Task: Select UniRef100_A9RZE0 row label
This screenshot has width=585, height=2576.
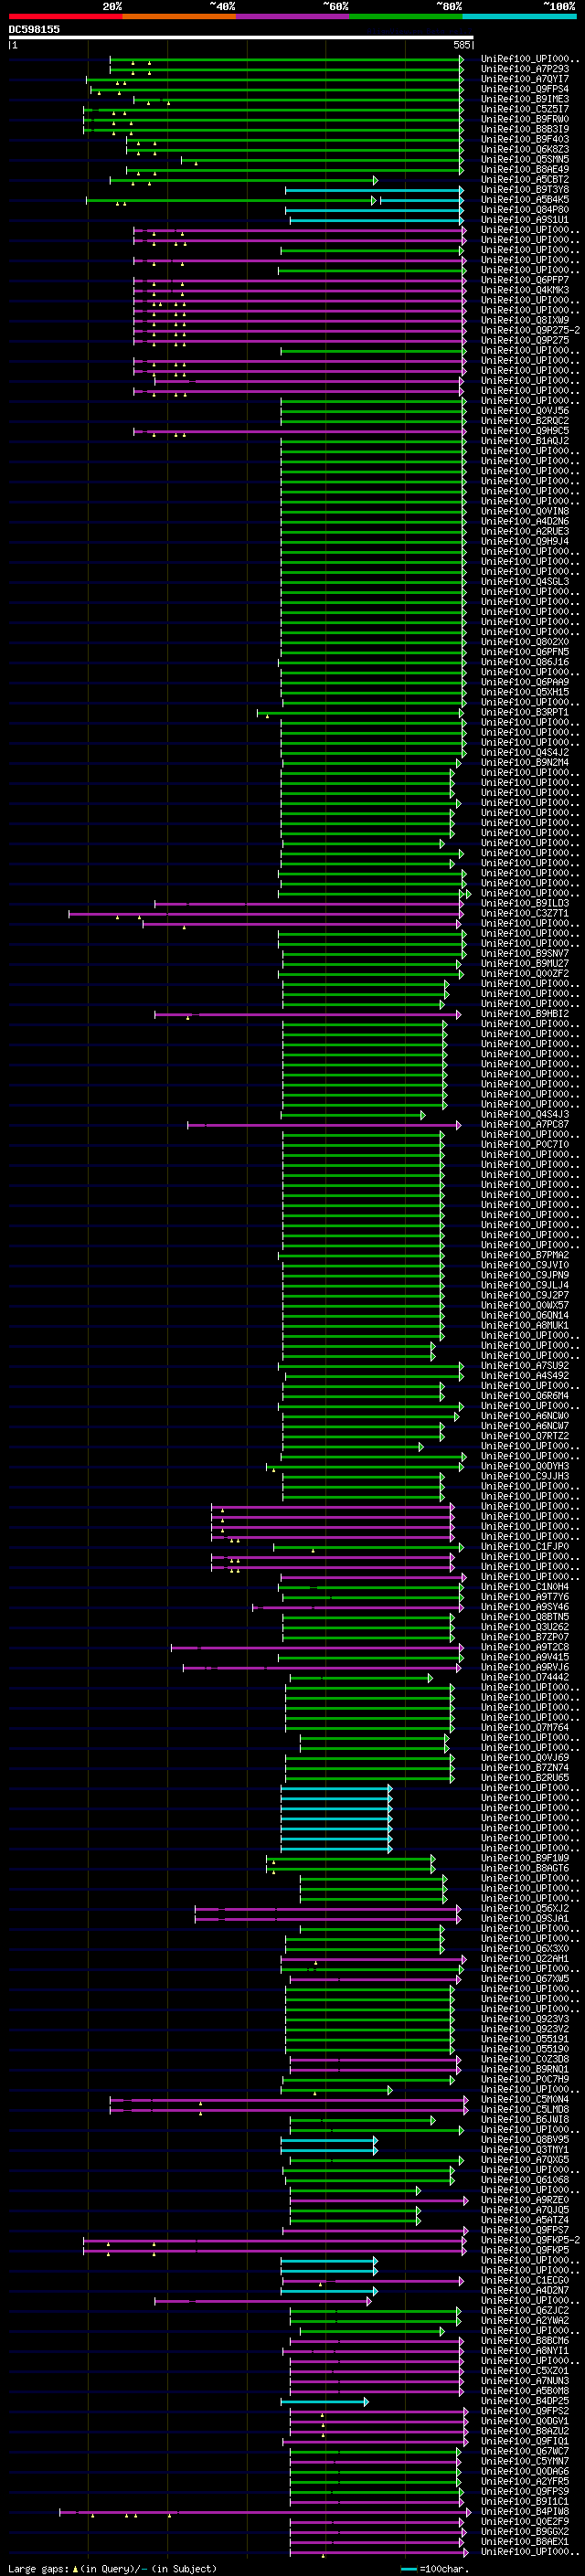Action: [x=525, y=2200]
